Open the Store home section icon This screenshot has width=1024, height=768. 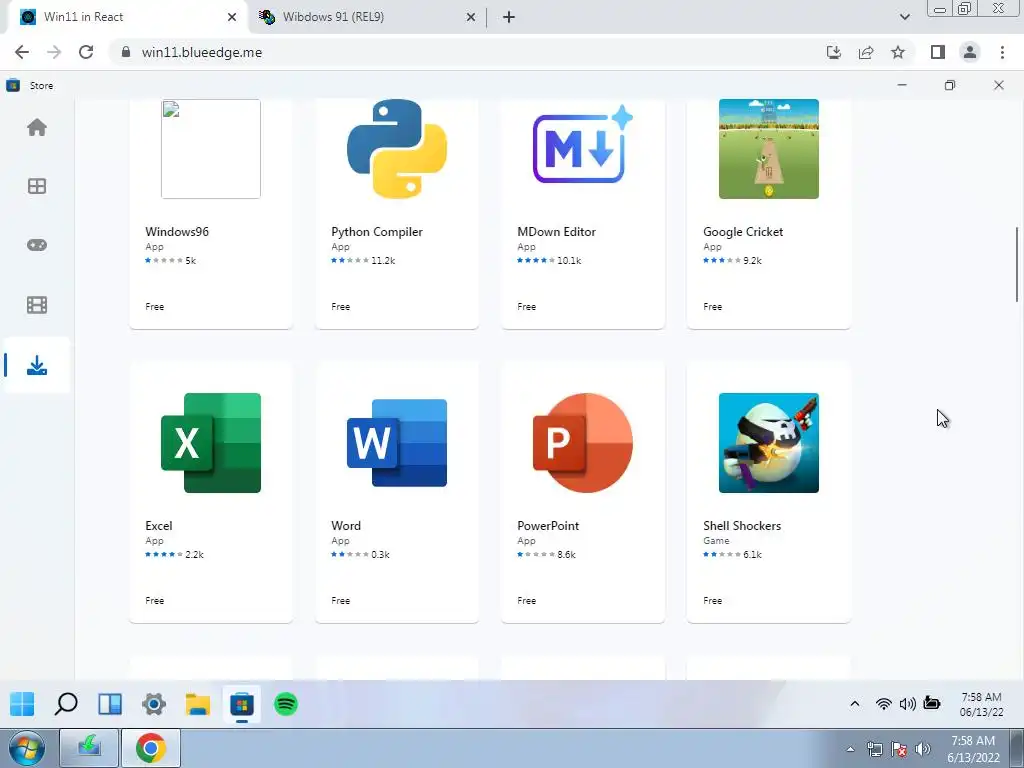(37, 127)
